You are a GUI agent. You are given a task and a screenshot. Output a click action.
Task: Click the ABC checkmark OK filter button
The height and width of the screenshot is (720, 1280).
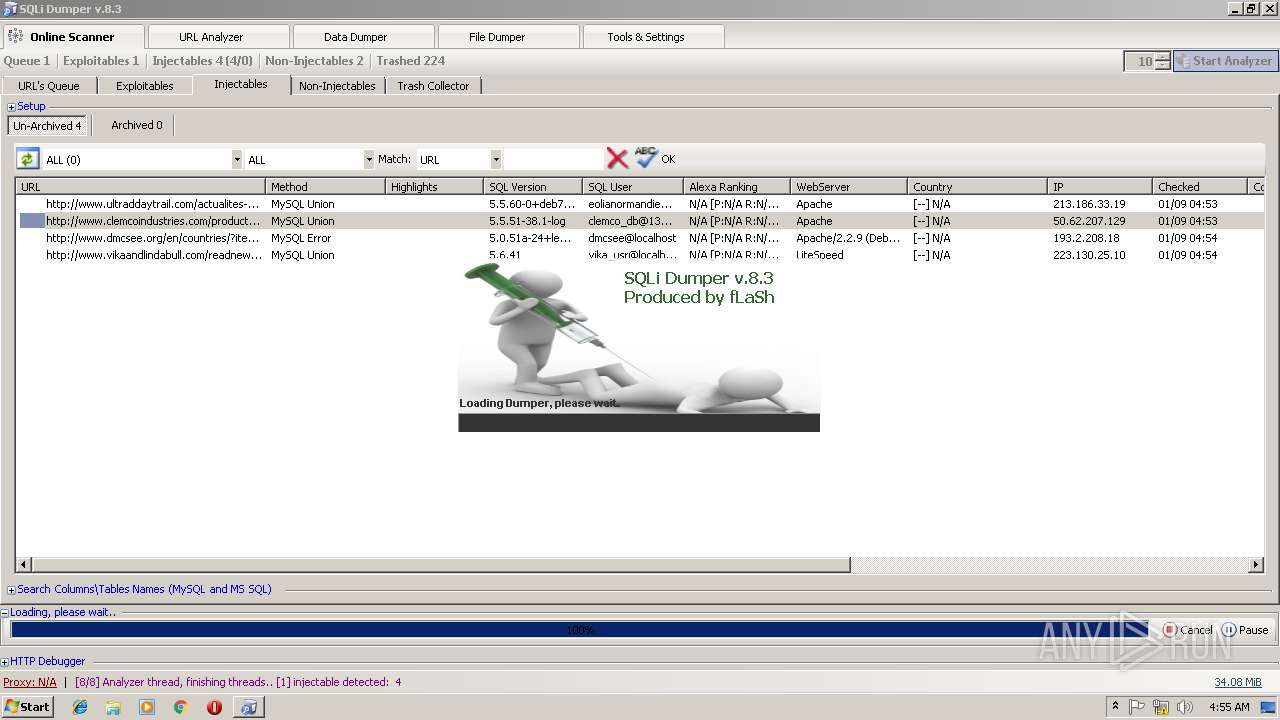click(x=655, y=158)
